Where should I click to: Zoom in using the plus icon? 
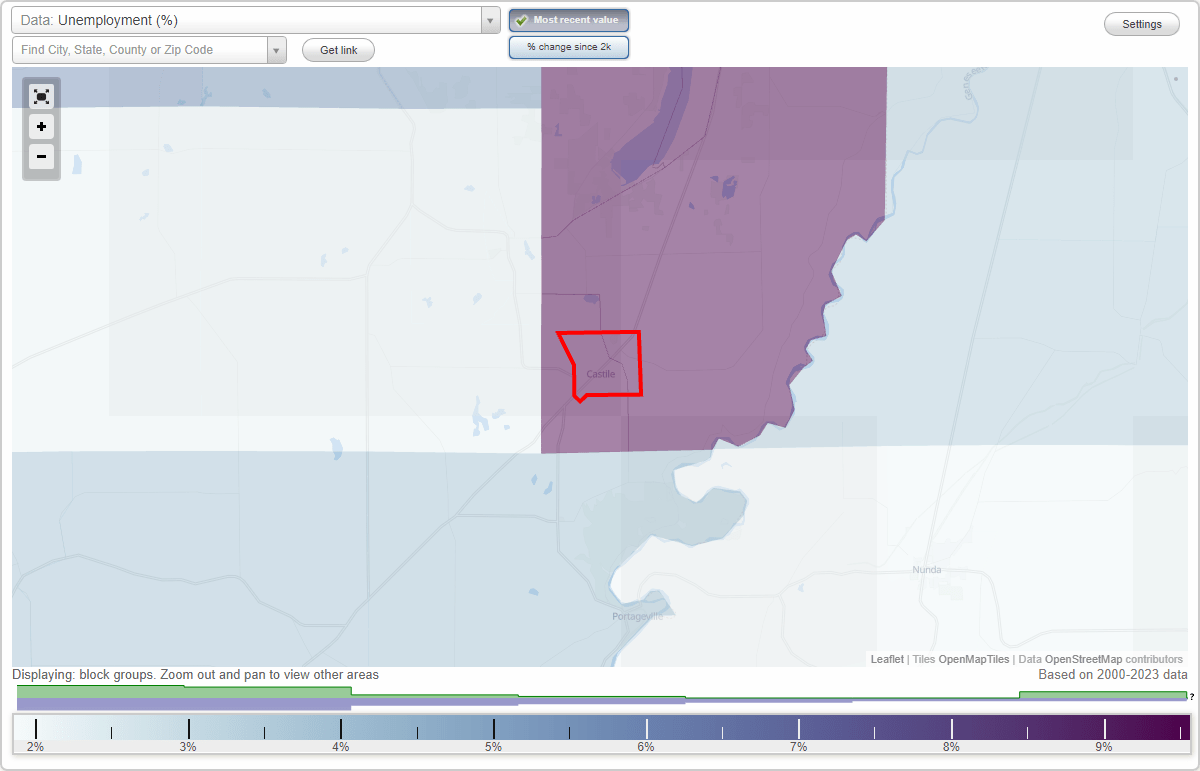41,127
